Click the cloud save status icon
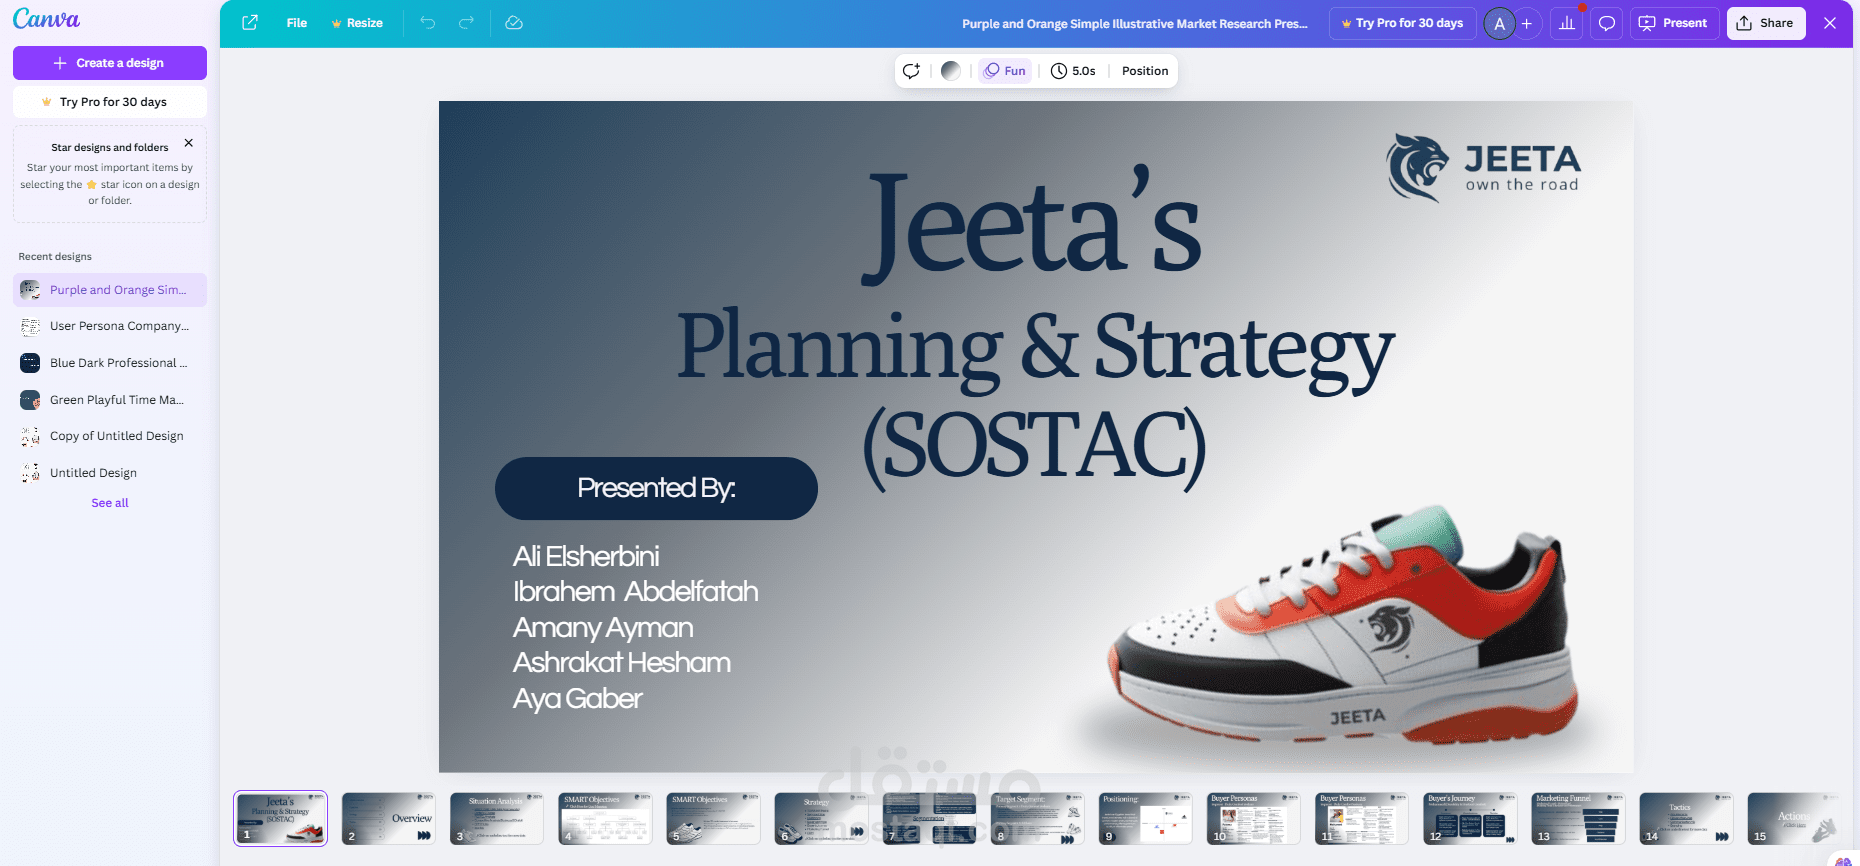 tap(514, 23)
